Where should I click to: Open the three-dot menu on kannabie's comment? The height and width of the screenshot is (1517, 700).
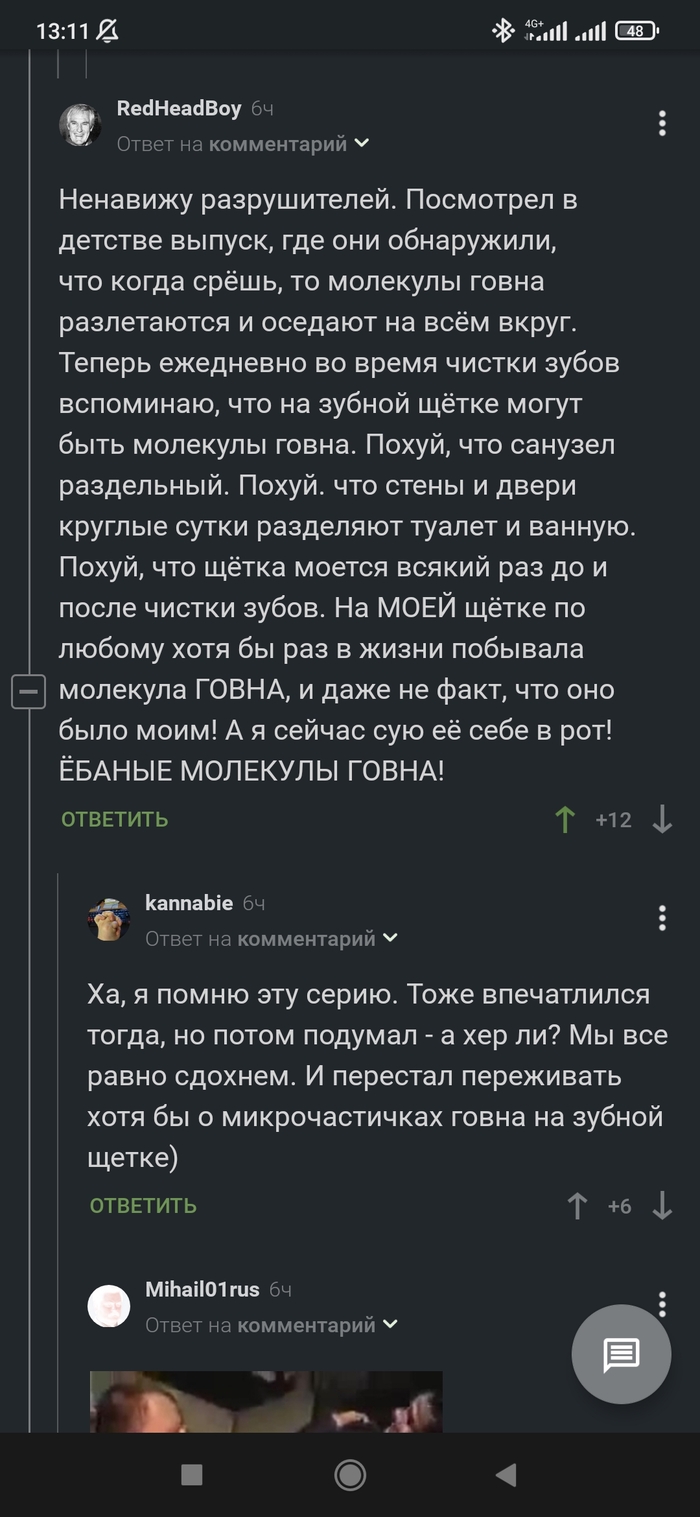(x=661, y=916)
